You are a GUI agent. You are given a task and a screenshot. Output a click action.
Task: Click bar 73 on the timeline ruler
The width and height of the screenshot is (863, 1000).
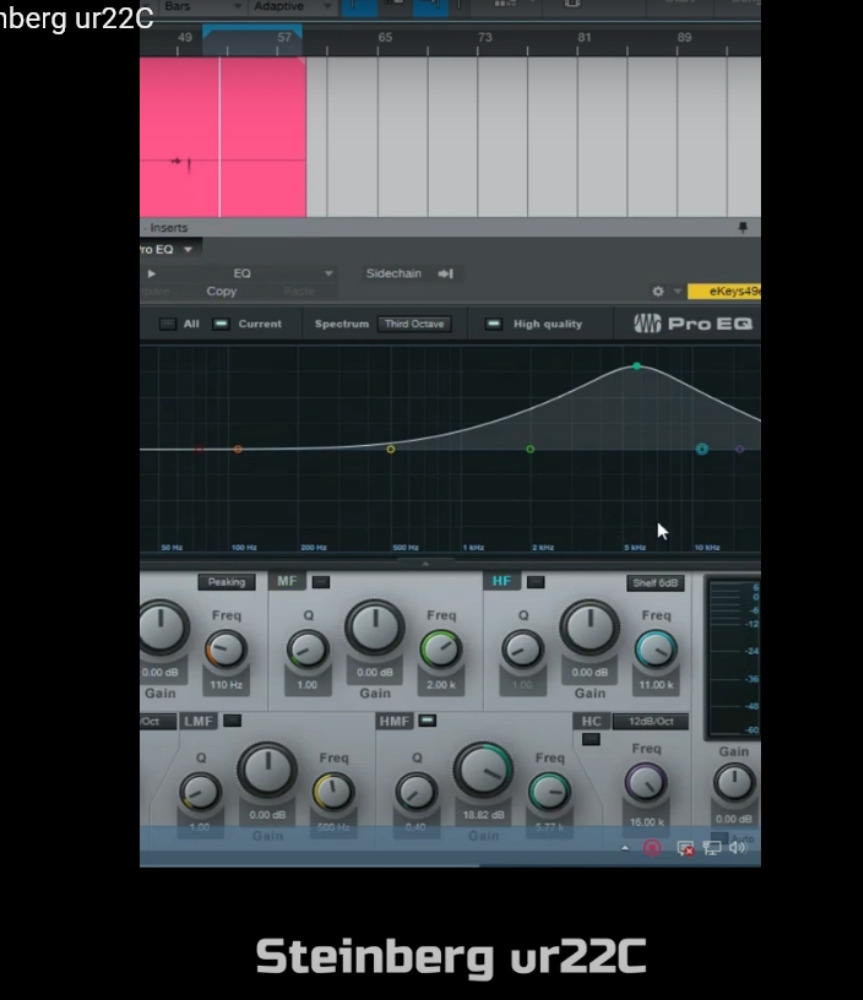(x=485, y=38)
